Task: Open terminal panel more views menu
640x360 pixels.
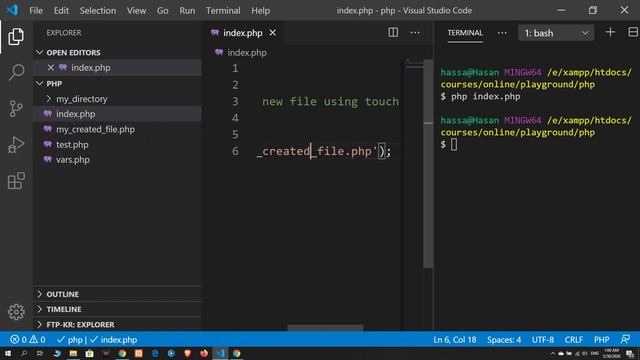Action: tap(502, 33)
